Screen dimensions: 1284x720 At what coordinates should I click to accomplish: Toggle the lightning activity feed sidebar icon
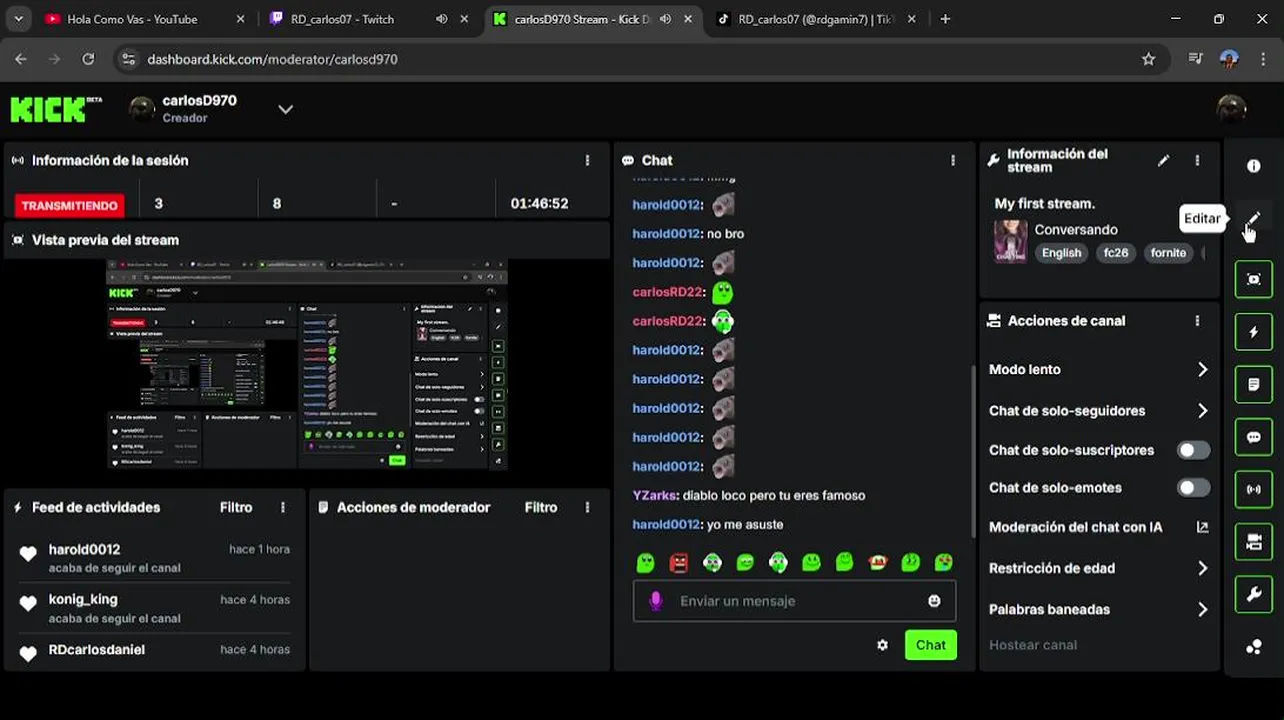1253,332
